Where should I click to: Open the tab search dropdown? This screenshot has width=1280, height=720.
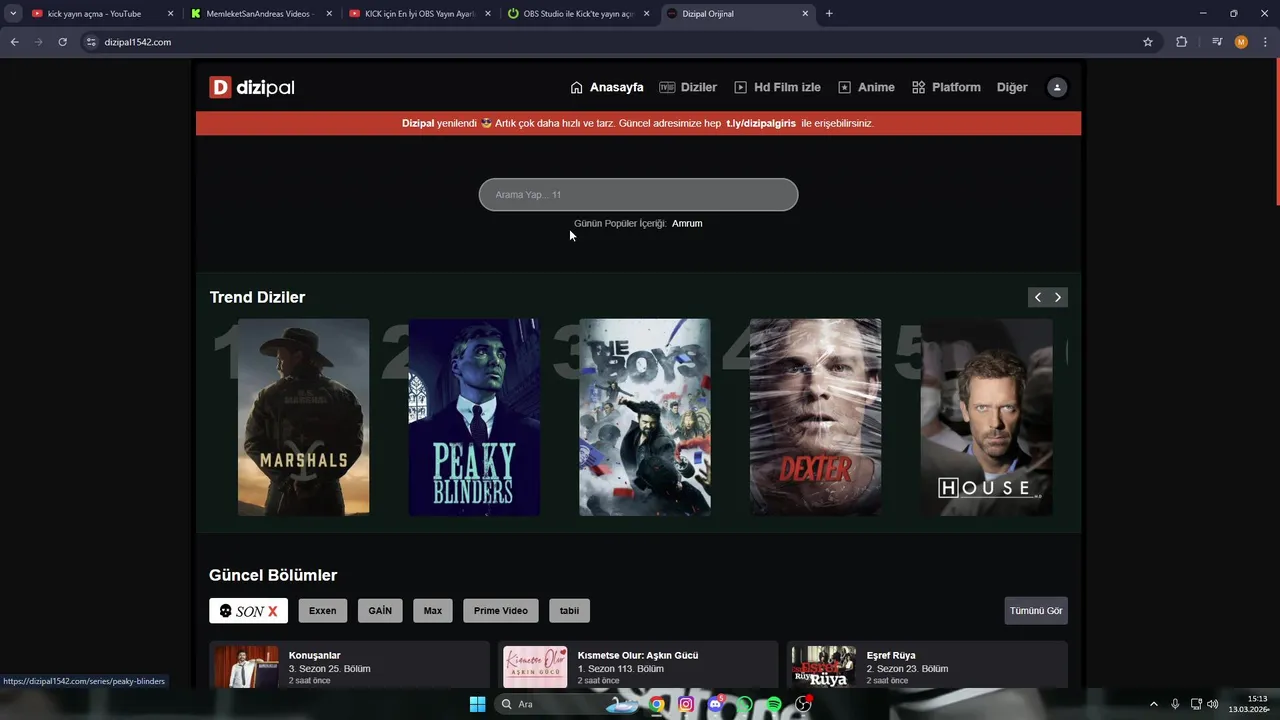(x=13, y=14)
